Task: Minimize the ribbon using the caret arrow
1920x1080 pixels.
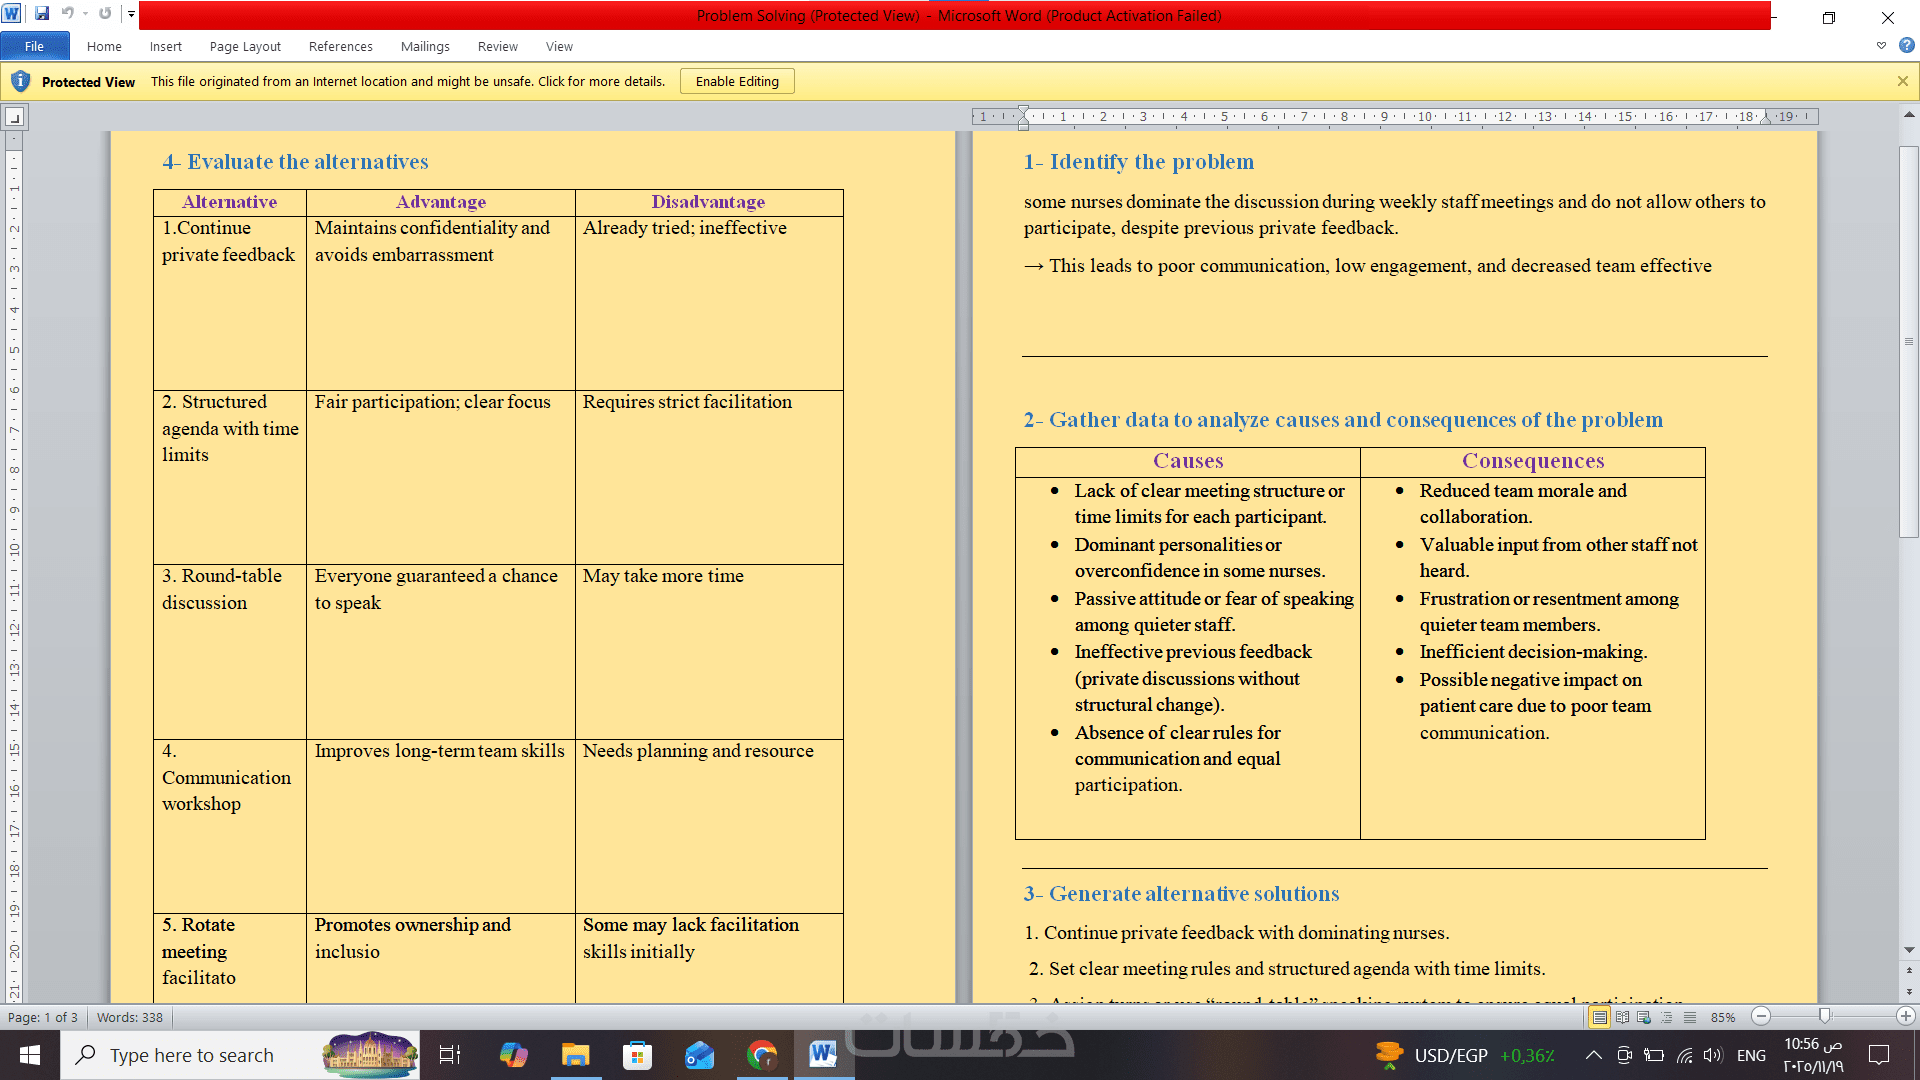Action: coord(1881,46)
